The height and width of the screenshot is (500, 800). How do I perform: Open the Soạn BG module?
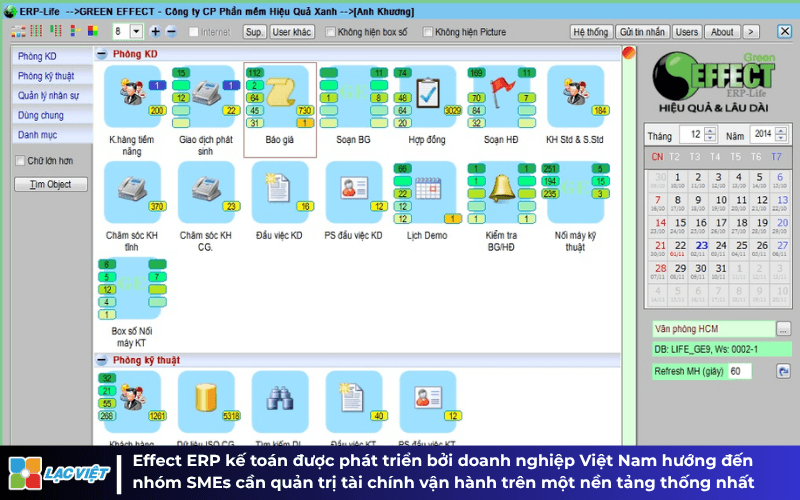(x=353, y=95)
